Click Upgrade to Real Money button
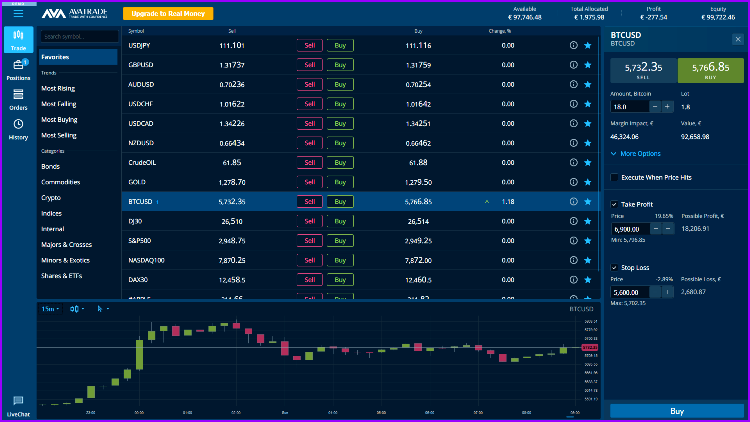Screen dimensions: 750x422 tap(168, 13)
